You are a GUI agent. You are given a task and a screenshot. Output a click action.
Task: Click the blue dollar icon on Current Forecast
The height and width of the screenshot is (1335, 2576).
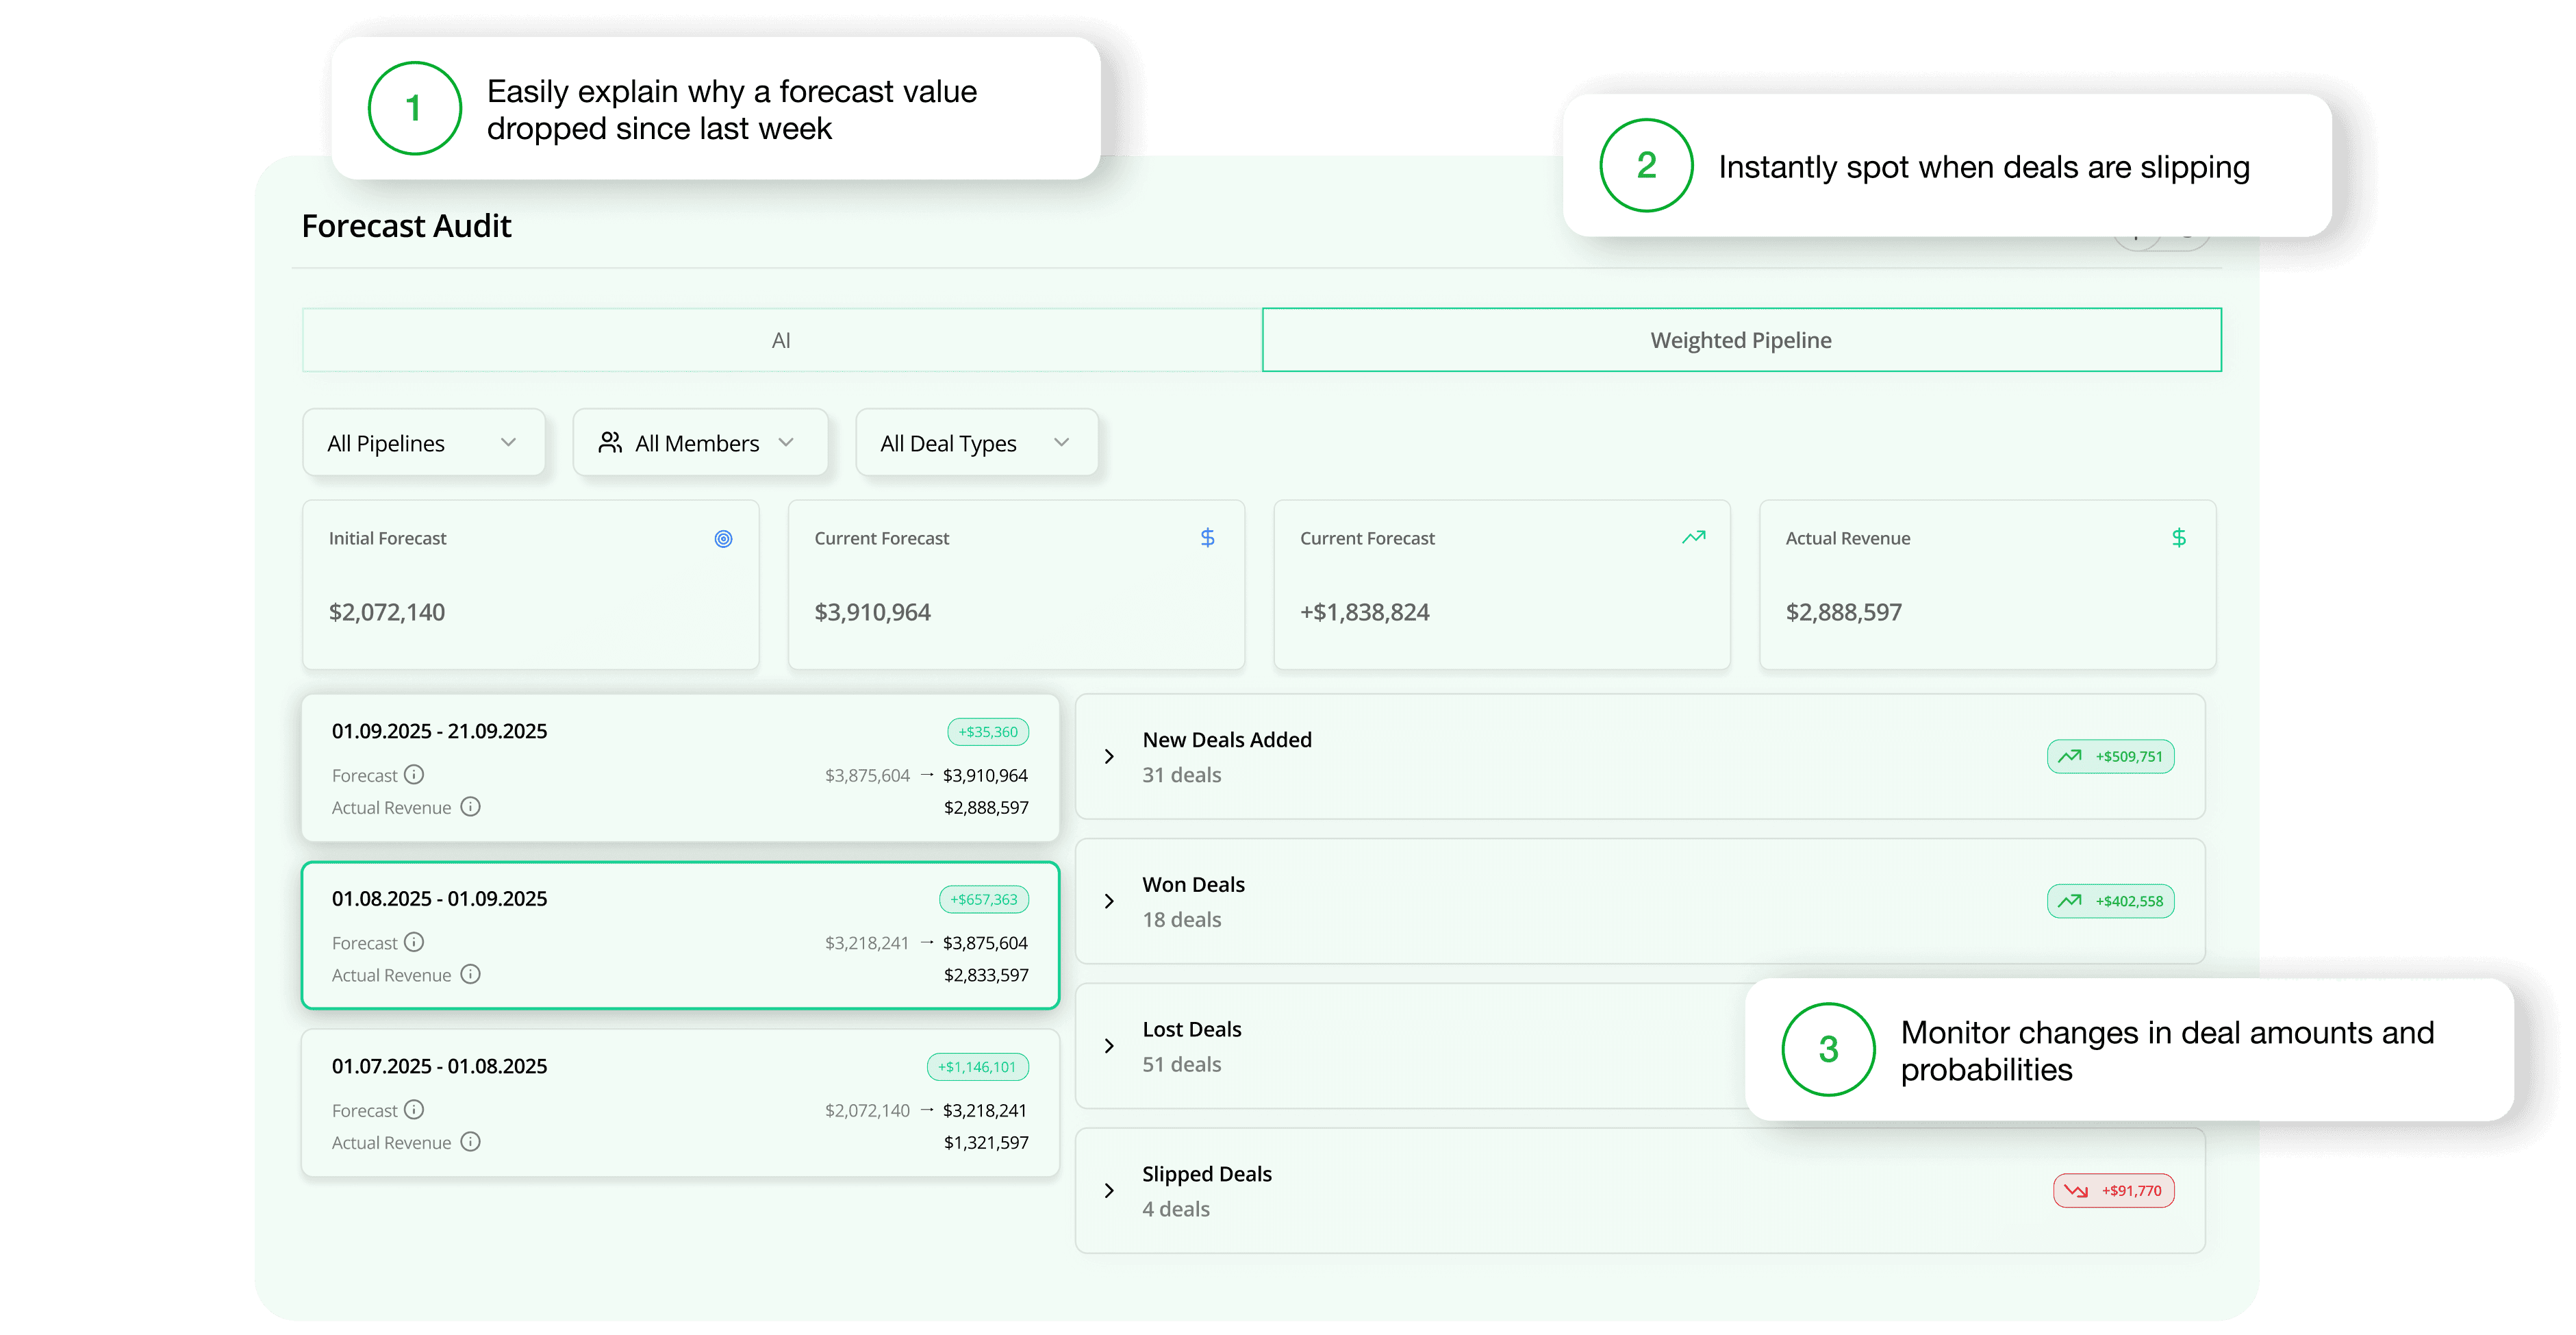[x=1207, y=538]
